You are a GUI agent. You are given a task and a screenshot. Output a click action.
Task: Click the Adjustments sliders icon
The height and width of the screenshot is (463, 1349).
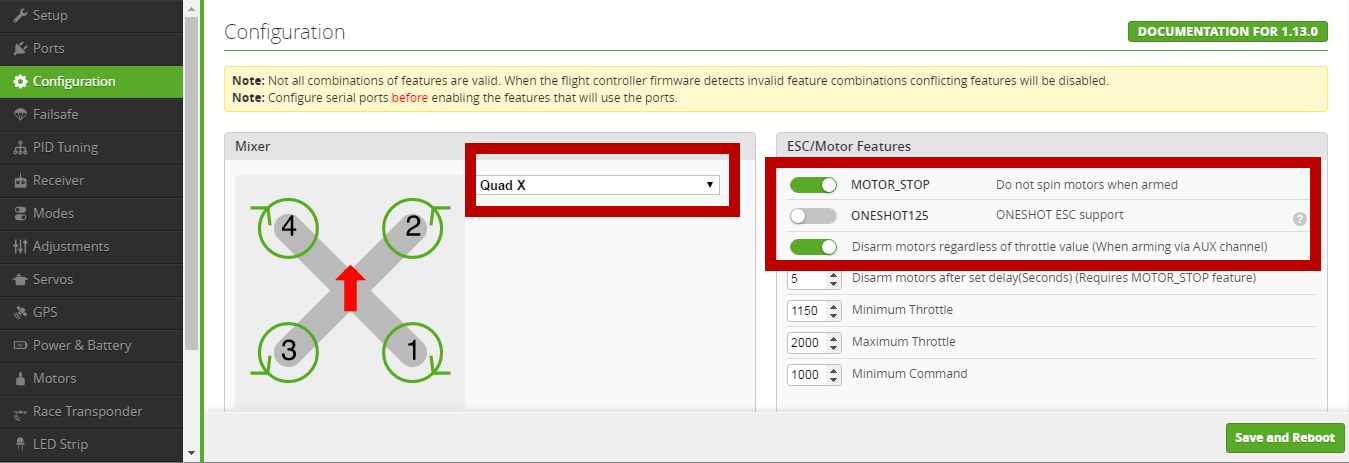[x=20, y=247]
